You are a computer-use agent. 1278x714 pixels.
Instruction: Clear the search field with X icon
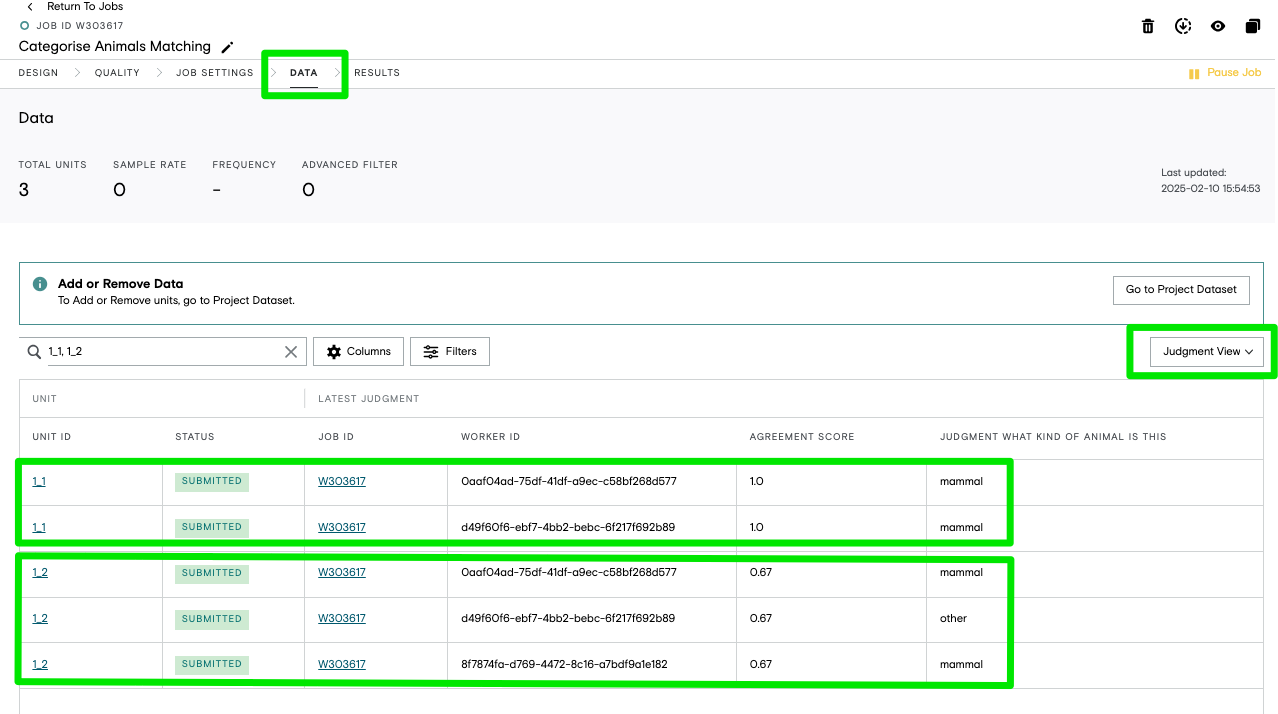coord(291,352)
